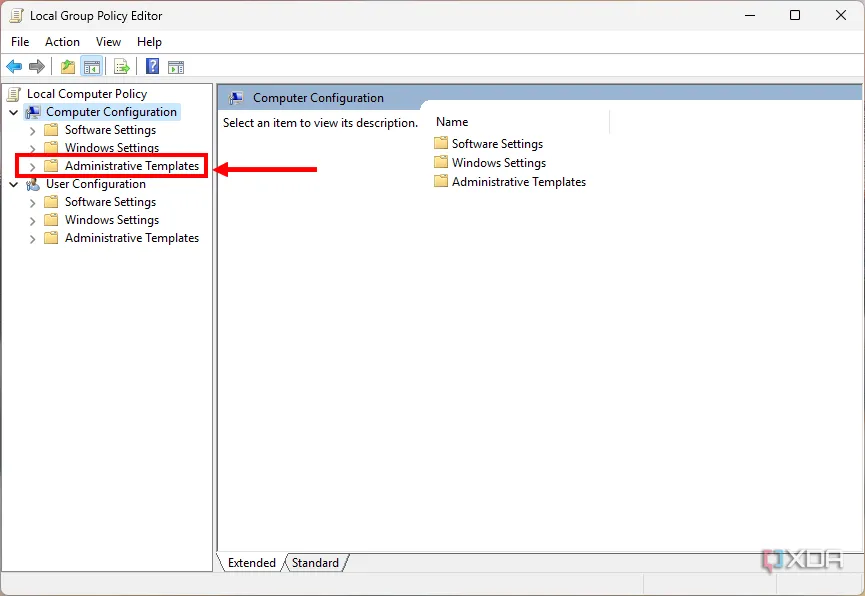Click Software Settings folder icon under User Configuration

tap(51, 202)
